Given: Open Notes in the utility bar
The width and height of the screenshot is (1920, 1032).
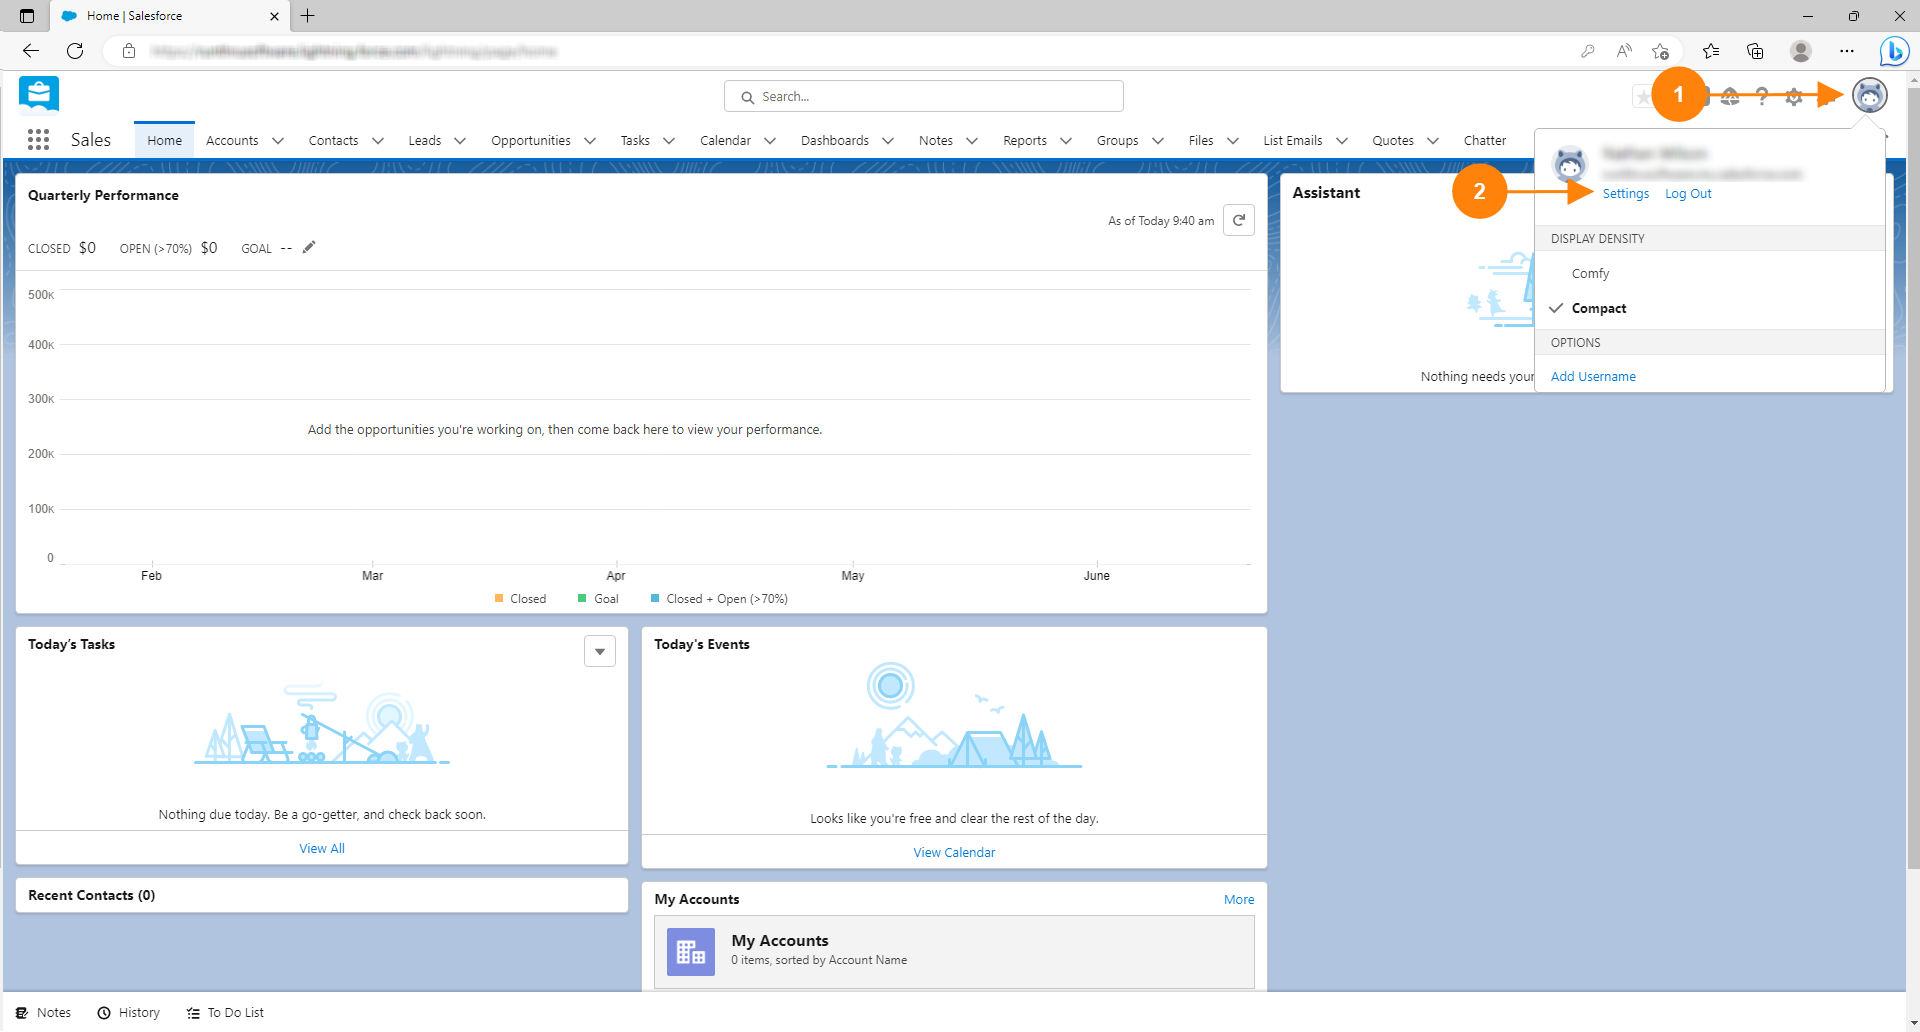Looking at the screenshot, I should (44, 1013).
